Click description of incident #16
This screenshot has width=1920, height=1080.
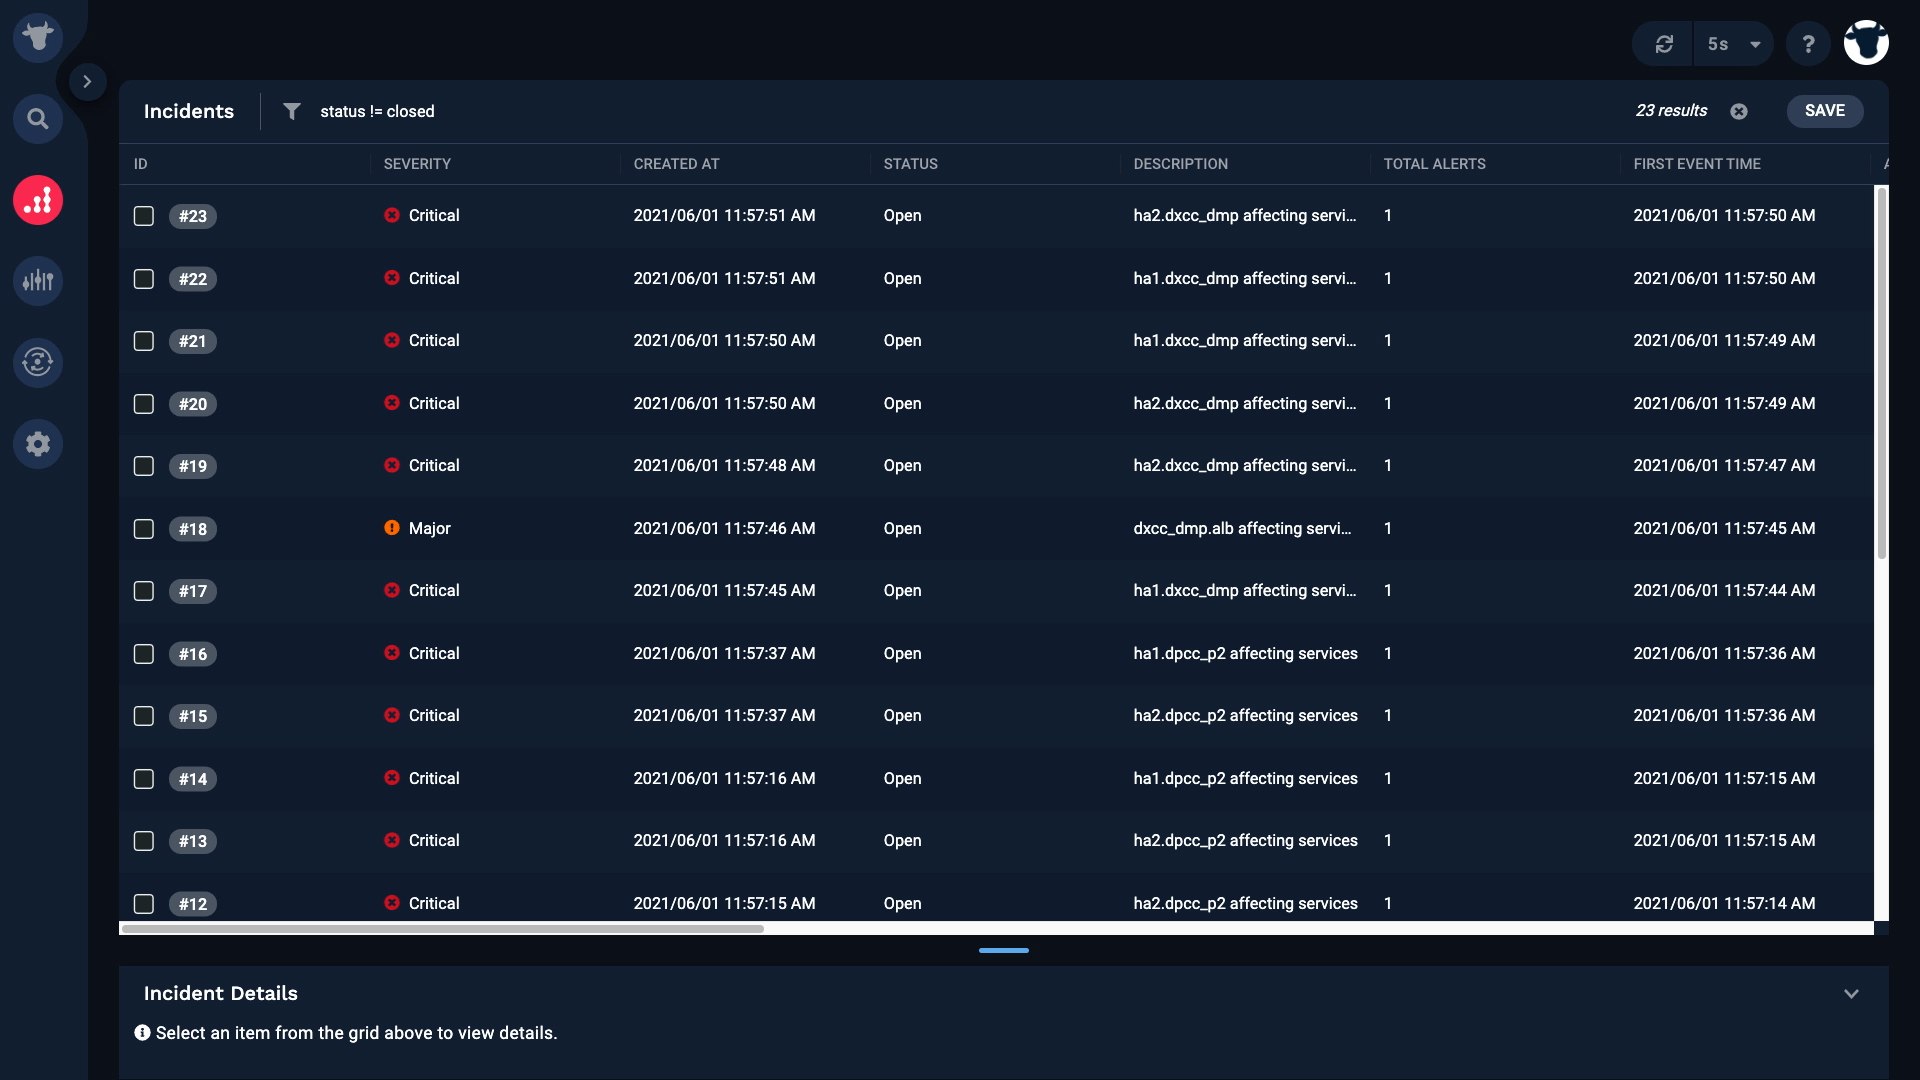tap(1245, 653)
